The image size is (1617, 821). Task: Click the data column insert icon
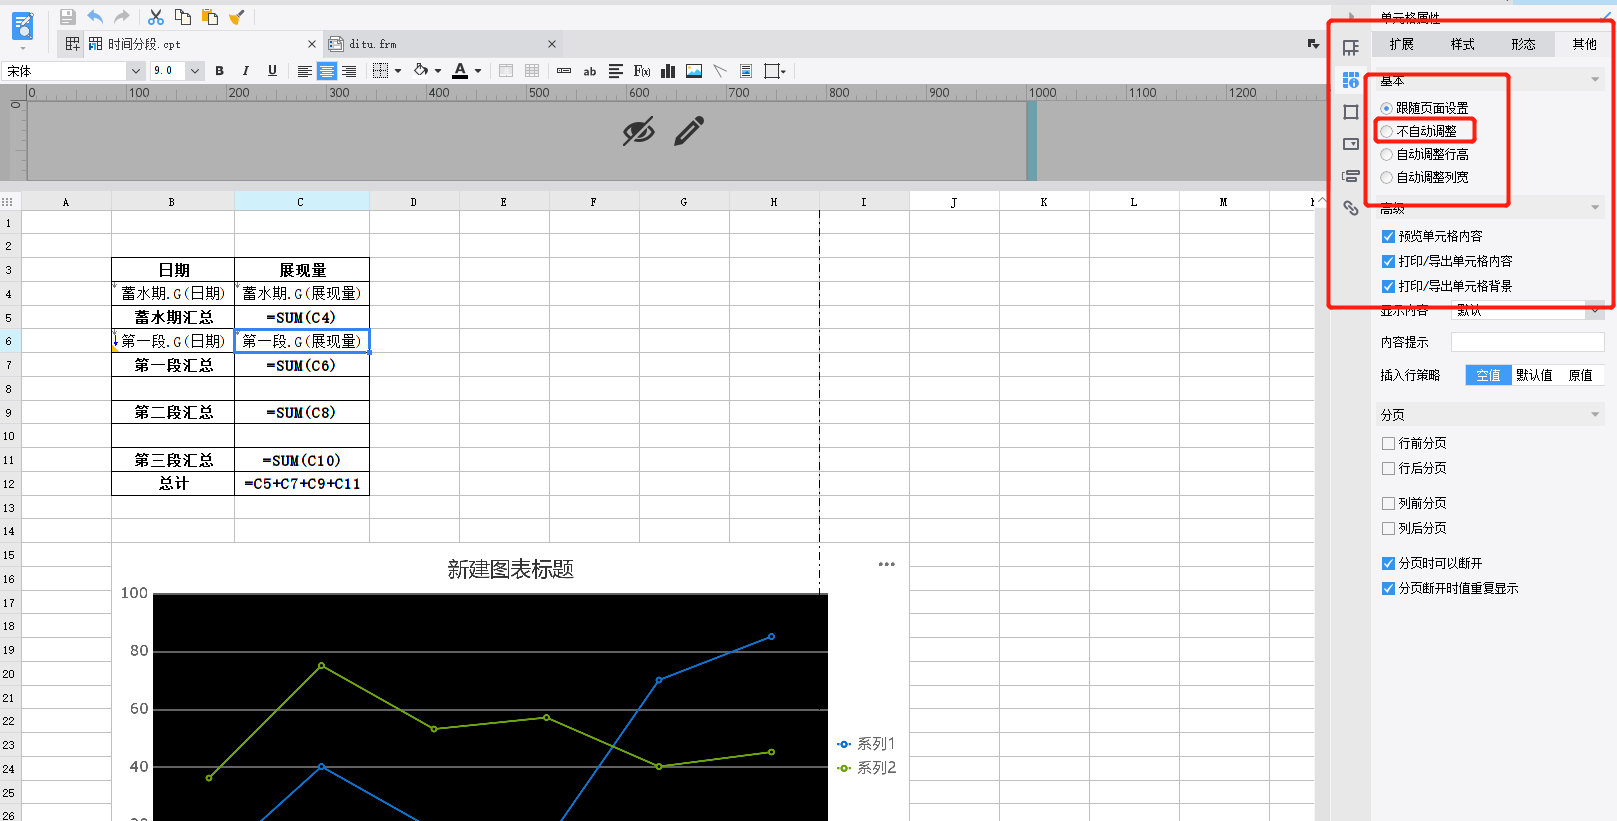tap(564, 71)
